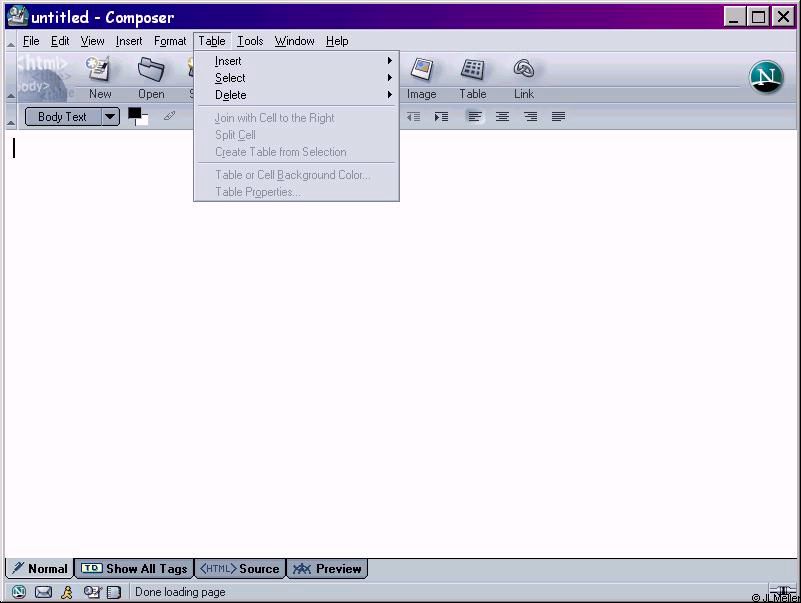The height and width of the screenshot is (603, 801).
Task: Choose the highlighter pen icon
Action: [170, 116]
